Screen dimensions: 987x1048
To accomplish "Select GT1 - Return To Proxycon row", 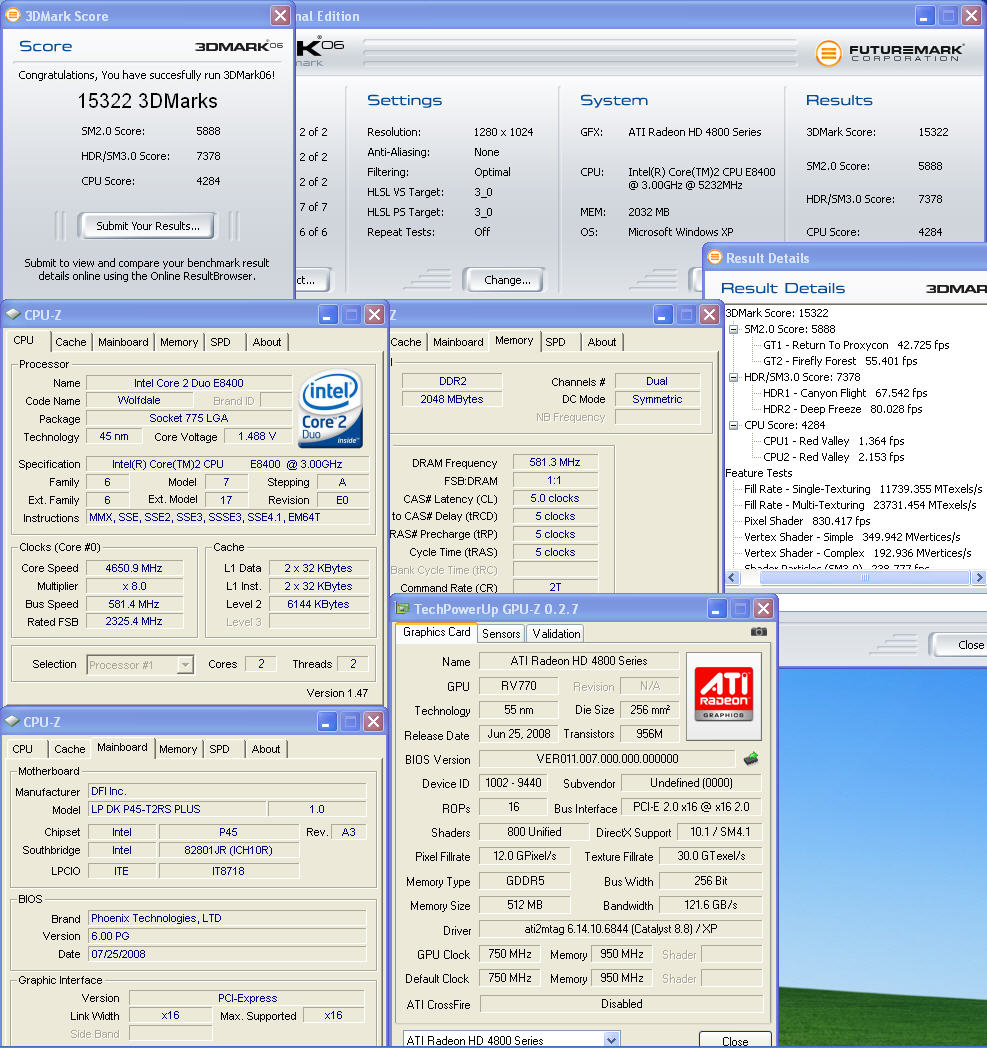I will coord(856,345).
